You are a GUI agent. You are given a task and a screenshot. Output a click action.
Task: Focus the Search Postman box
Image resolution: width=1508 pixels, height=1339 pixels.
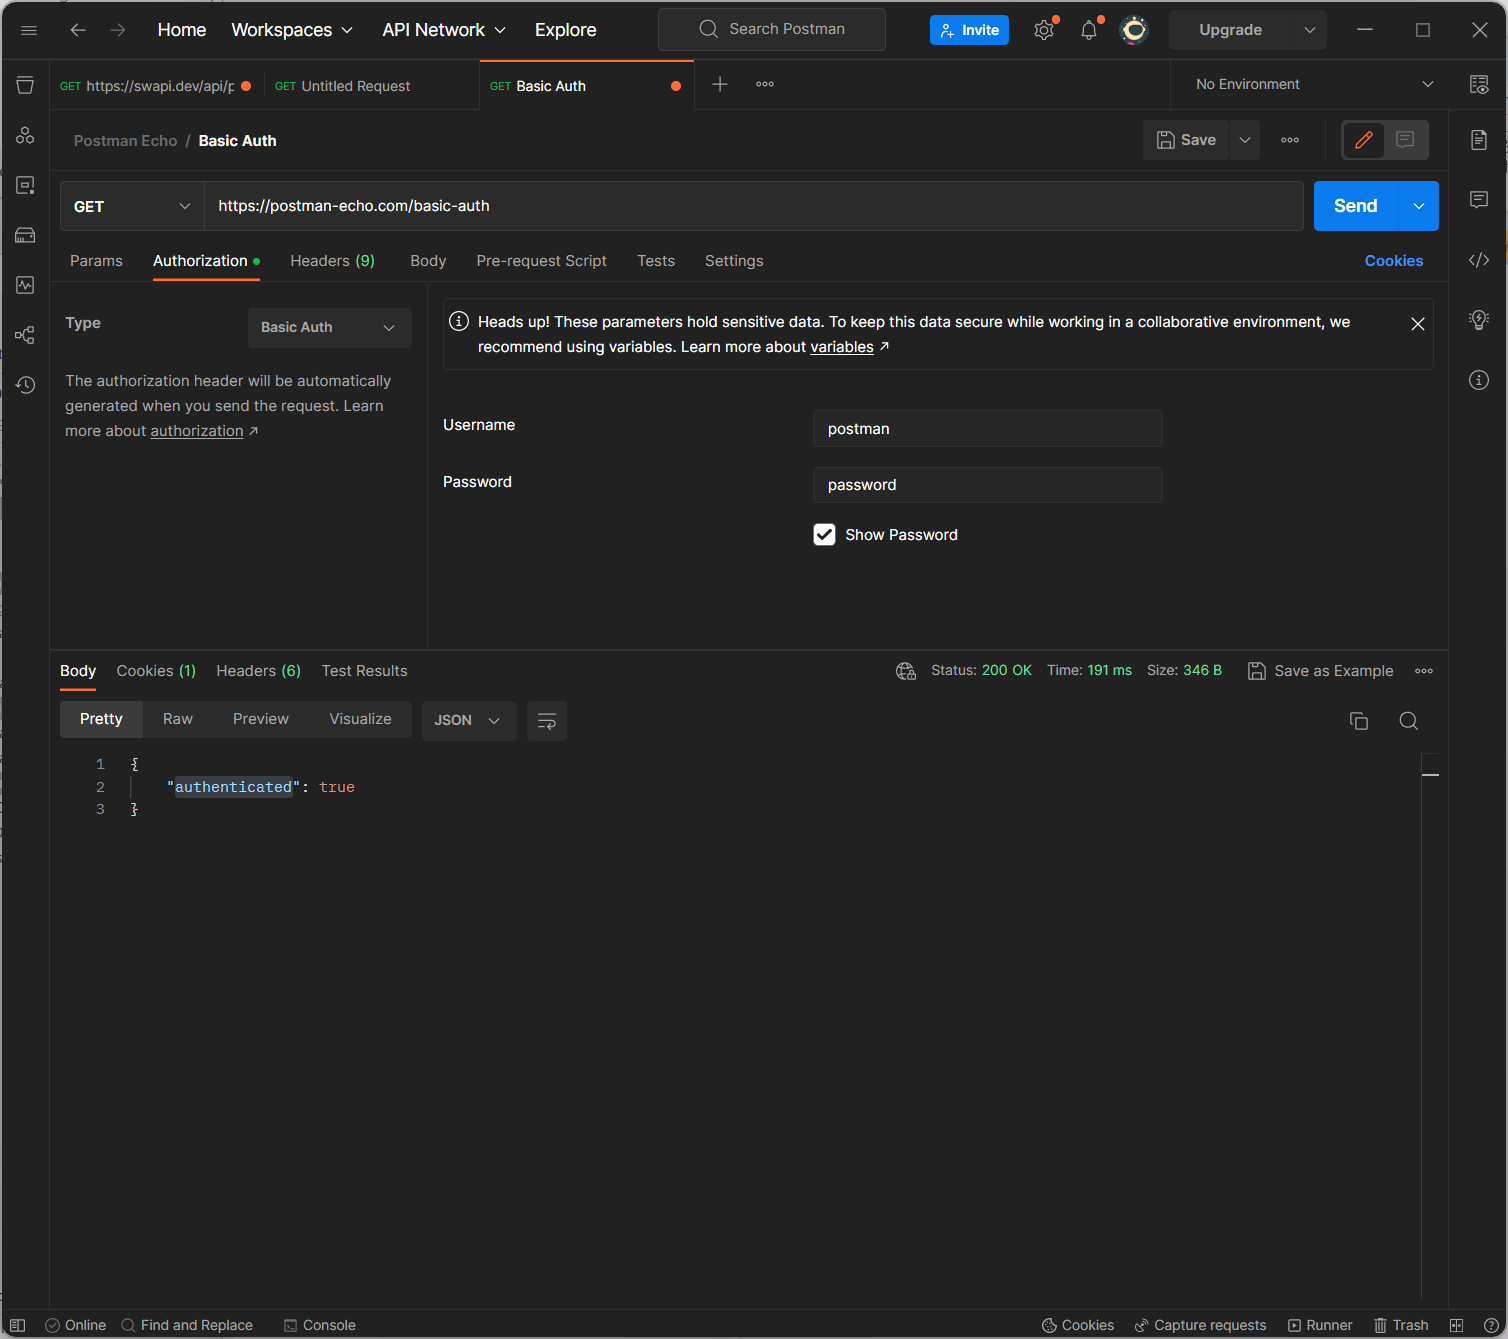tap(772, 29)
